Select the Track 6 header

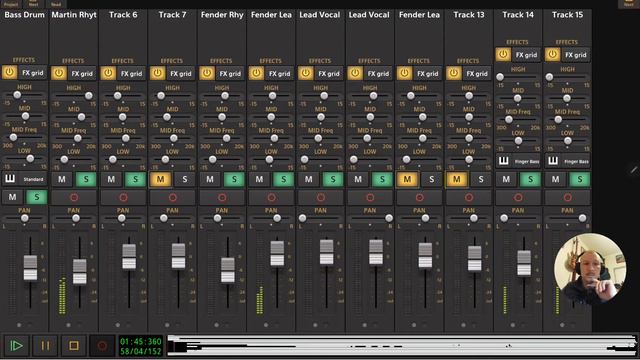click(x=123, y=15)
